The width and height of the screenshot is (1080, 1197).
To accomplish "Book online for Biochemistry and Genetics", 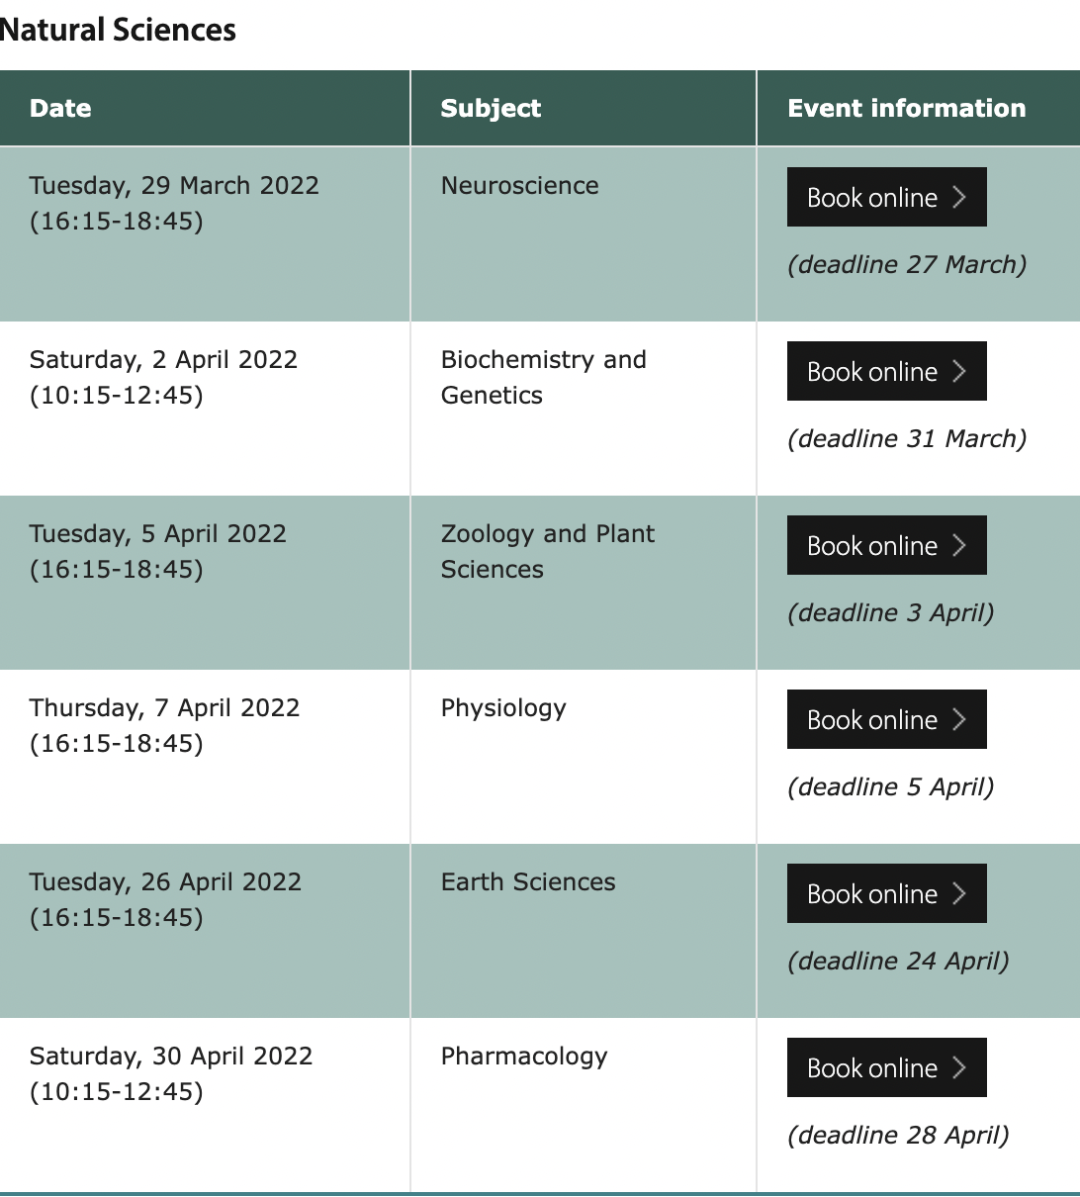I will tap(886, 371).
